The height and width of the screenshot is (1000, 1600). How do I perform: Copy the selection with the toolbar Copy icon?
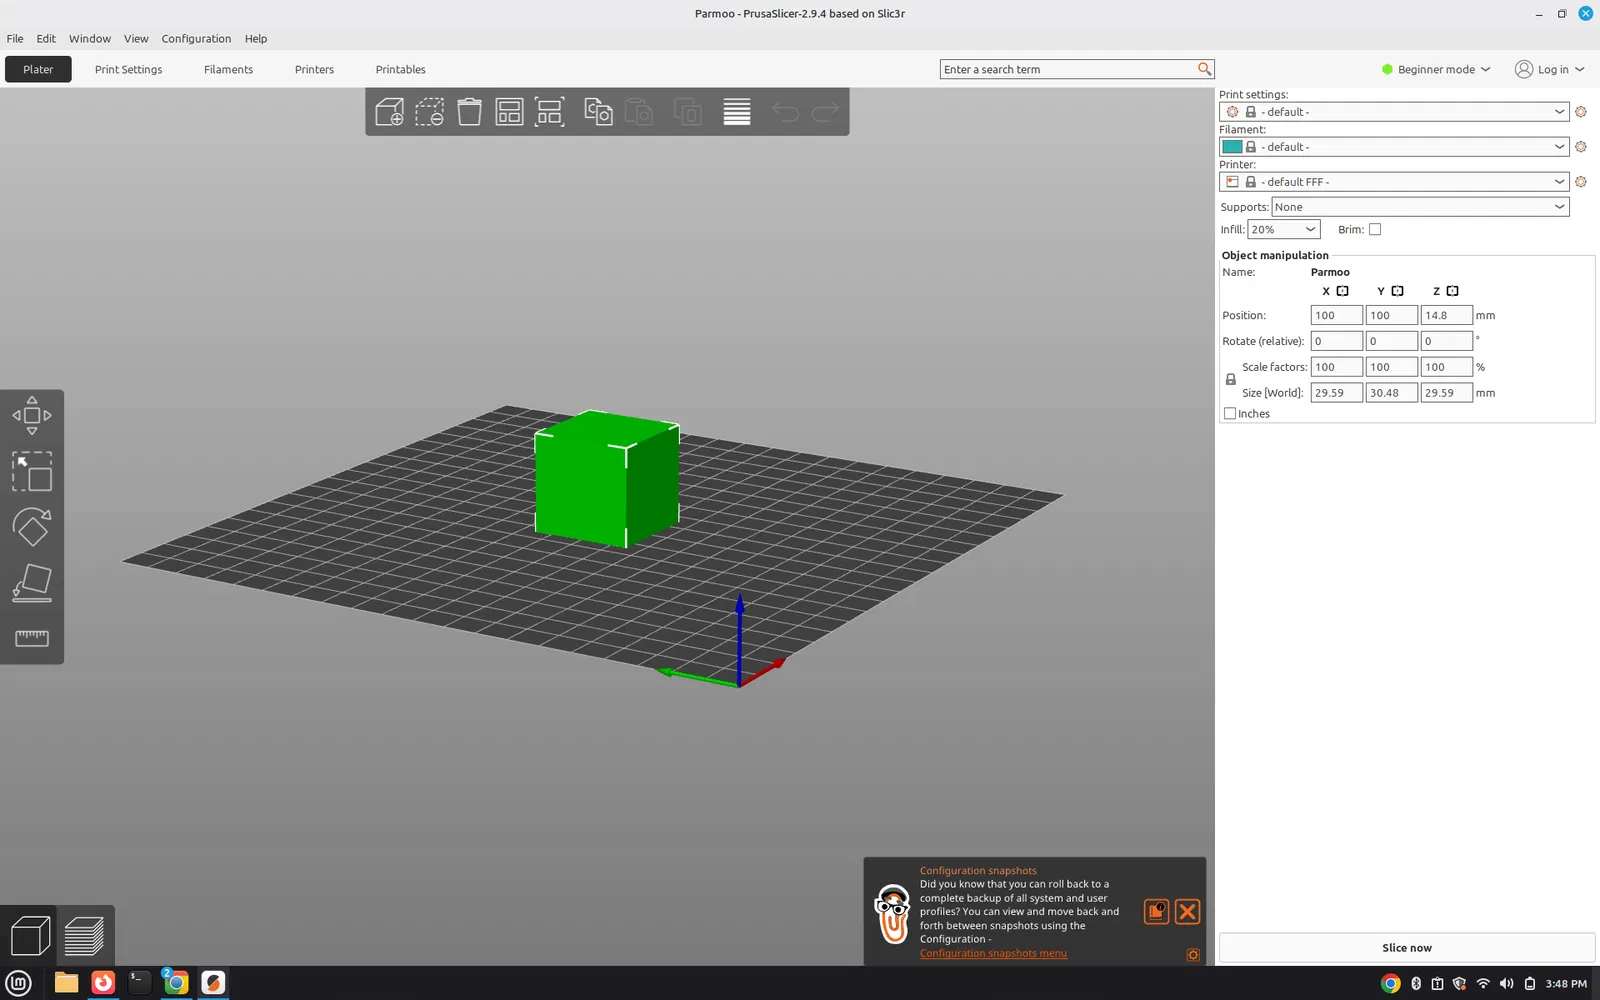[598, 111]
